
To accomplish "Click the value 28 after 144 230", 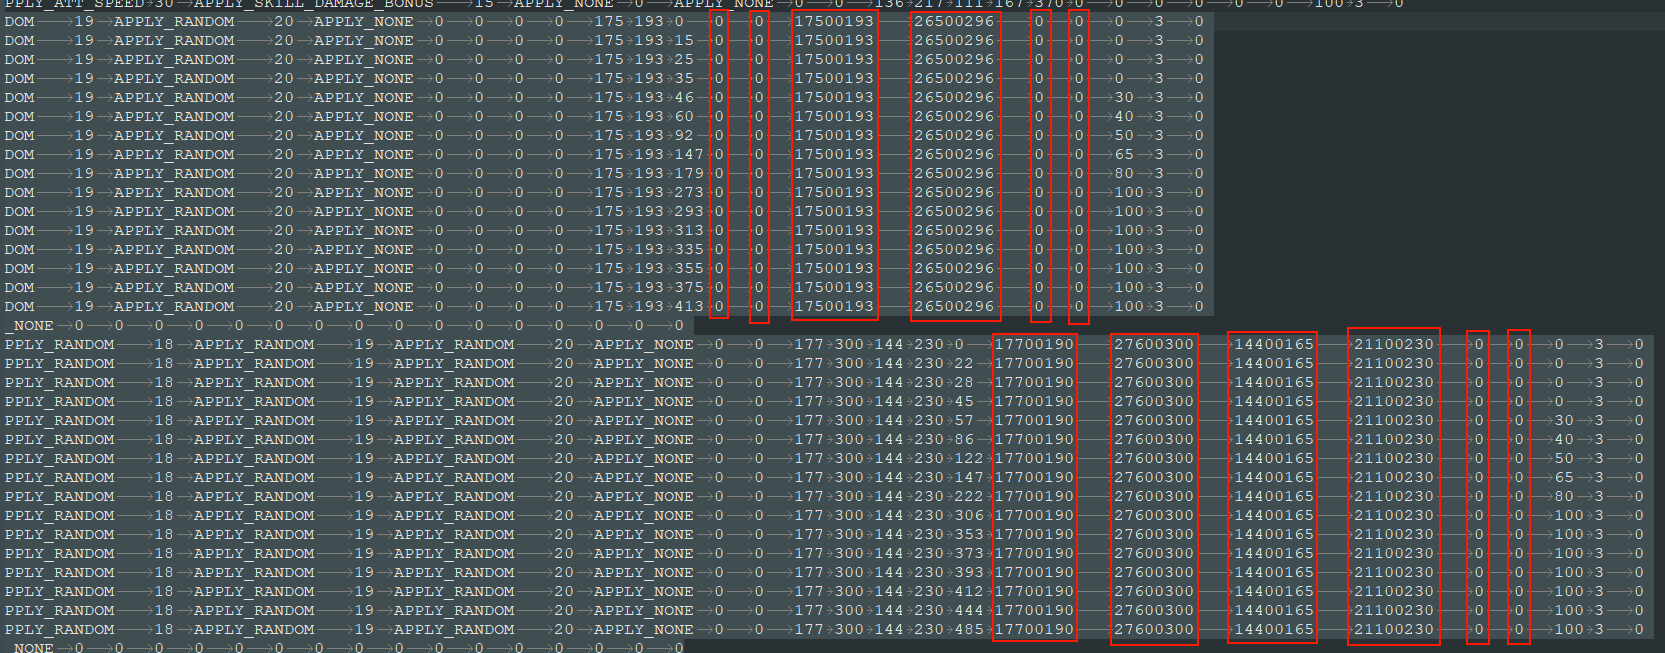I will point(964,383).
